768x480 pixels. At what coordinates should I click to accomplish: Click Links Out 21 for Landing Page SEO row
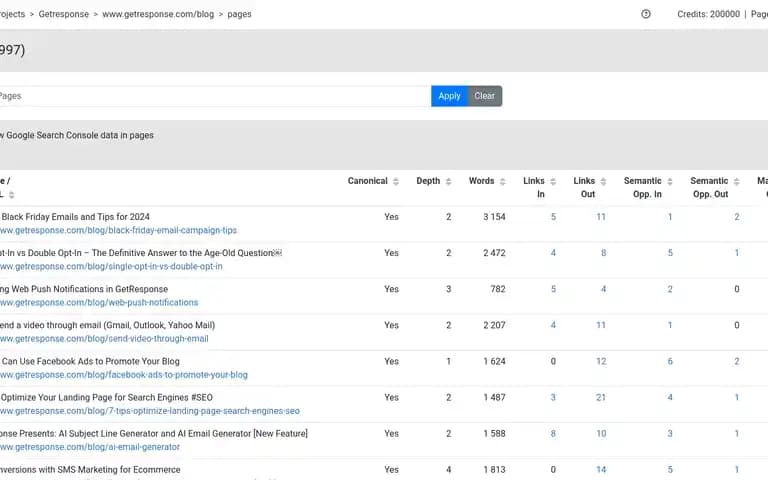tap(601, 398)
